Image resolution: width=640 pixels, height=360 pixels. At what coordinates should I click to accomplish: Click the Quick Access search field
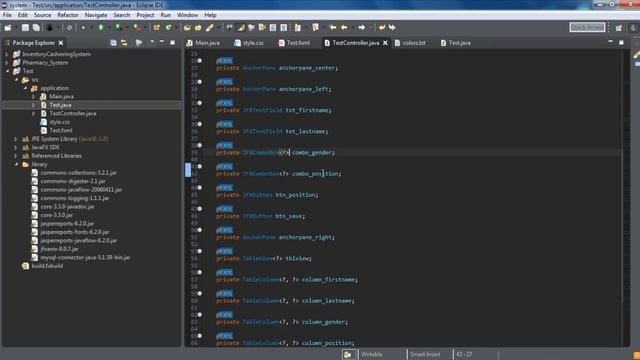click(587, 27)
